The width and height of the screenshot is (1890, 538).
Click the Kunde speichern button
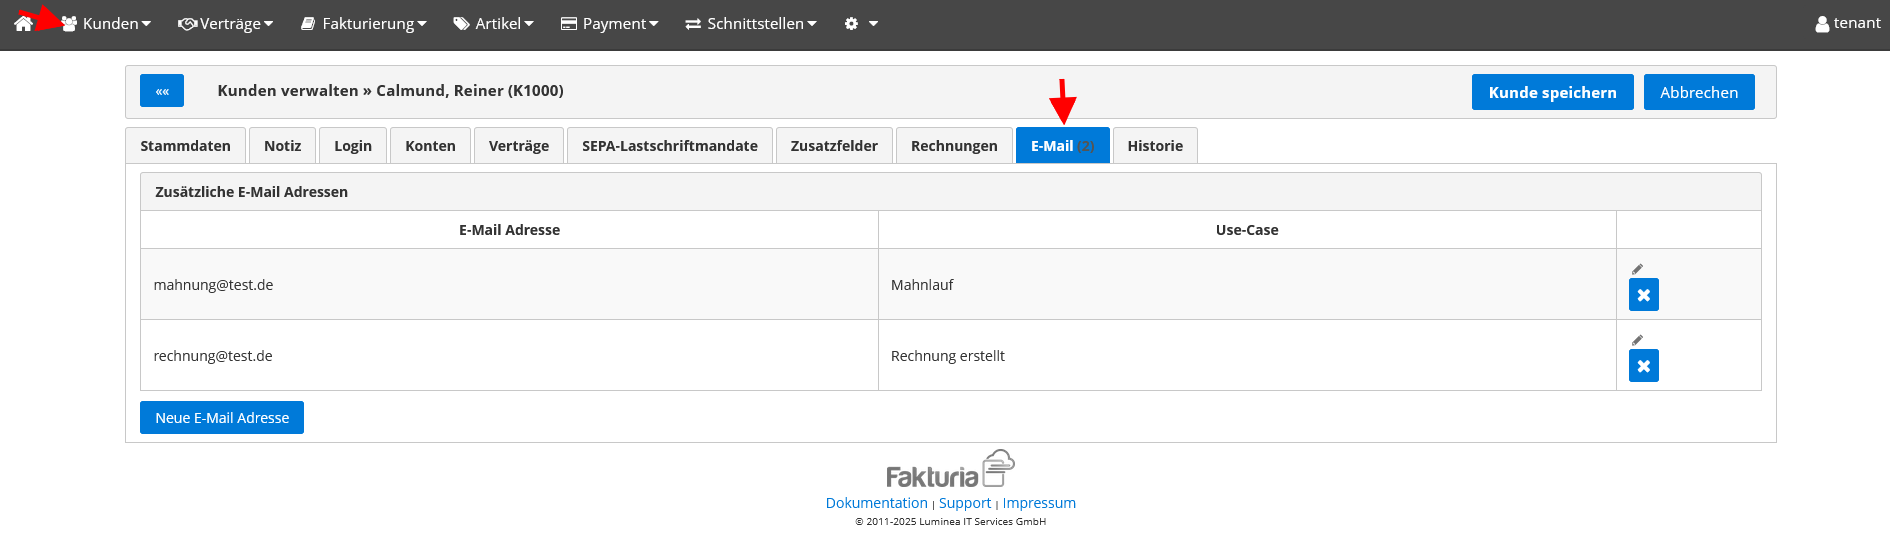click(1552, 92)
